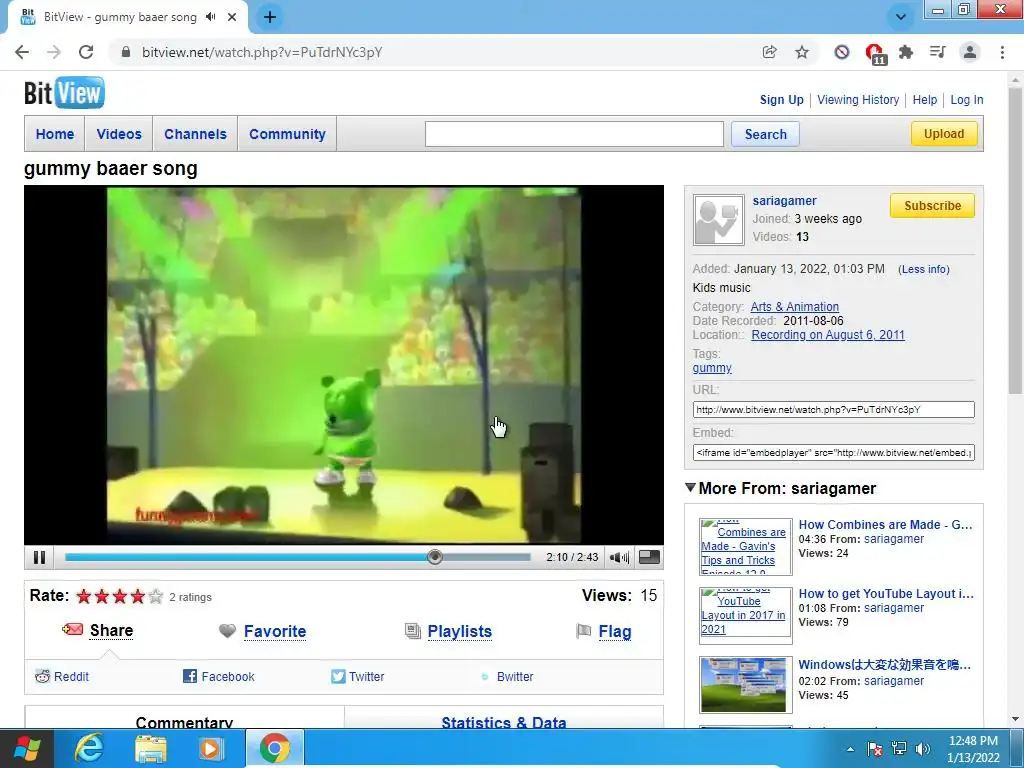
Task: Close the BitView gummy baaer song tab
Action: tap(232, 17)
